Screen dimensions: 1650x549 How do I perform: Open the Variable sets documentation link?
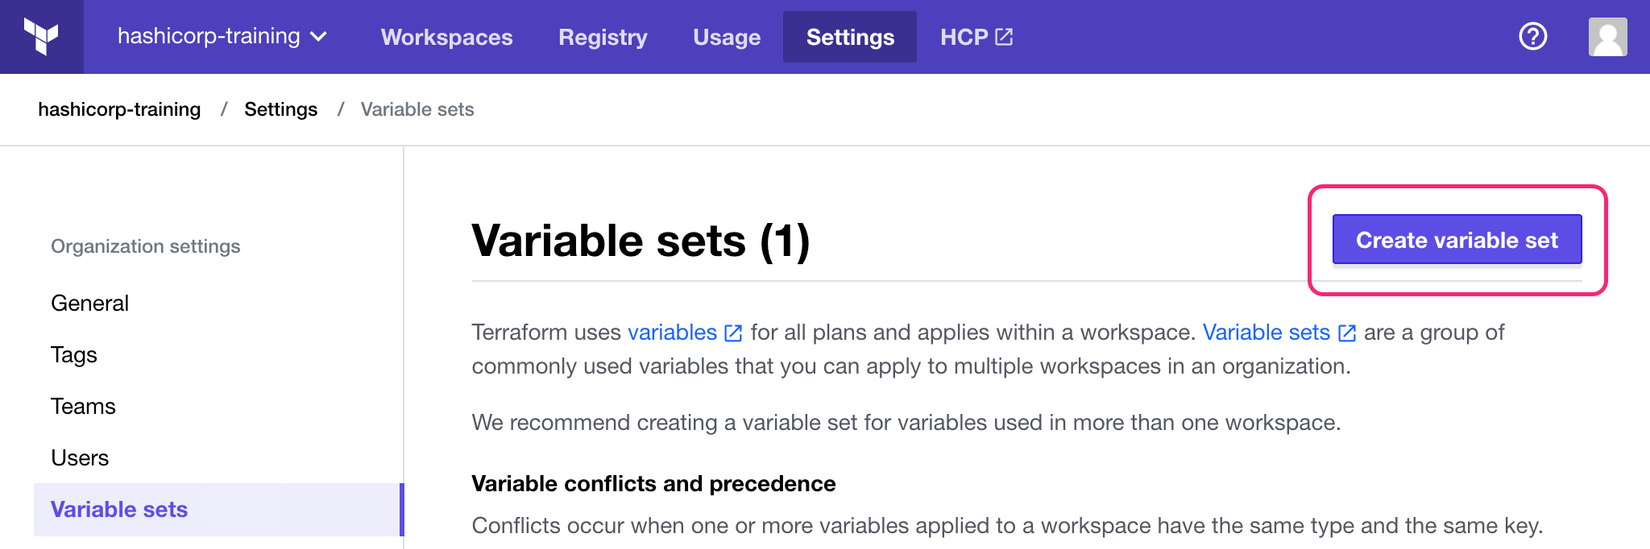coord(1265,332)
